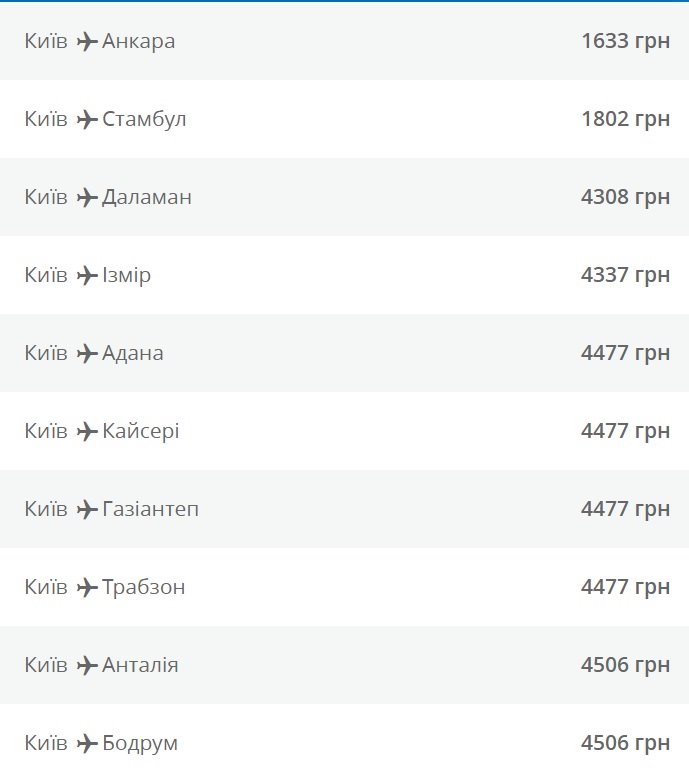The height and width of the screenshot is (776, 689).
Task: Click the 4477 грн price for Адана
Action: pyautogui.click(x=625, y=354)
